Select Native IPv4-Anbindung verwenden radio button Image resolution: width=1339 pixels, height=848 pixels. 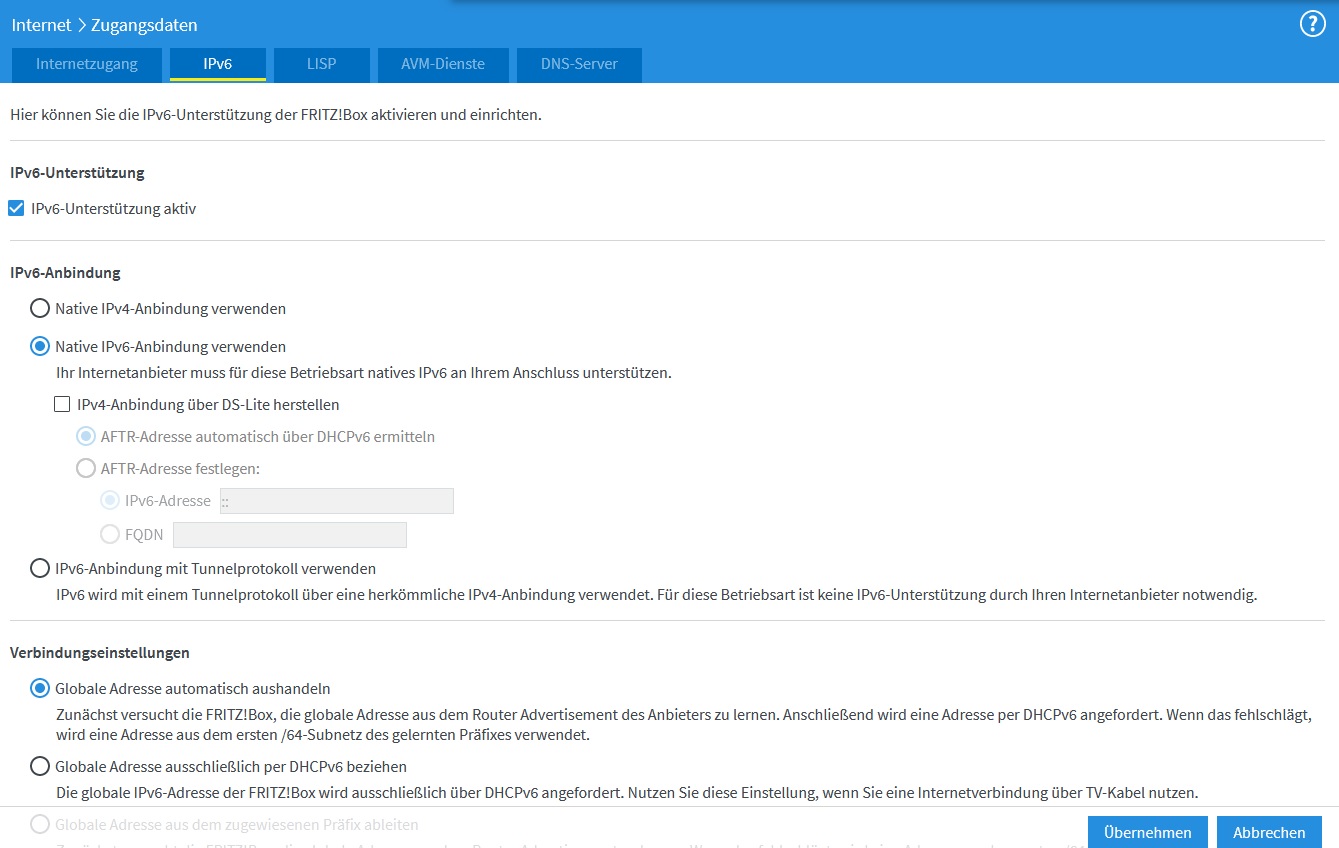[x=40, y=308]
